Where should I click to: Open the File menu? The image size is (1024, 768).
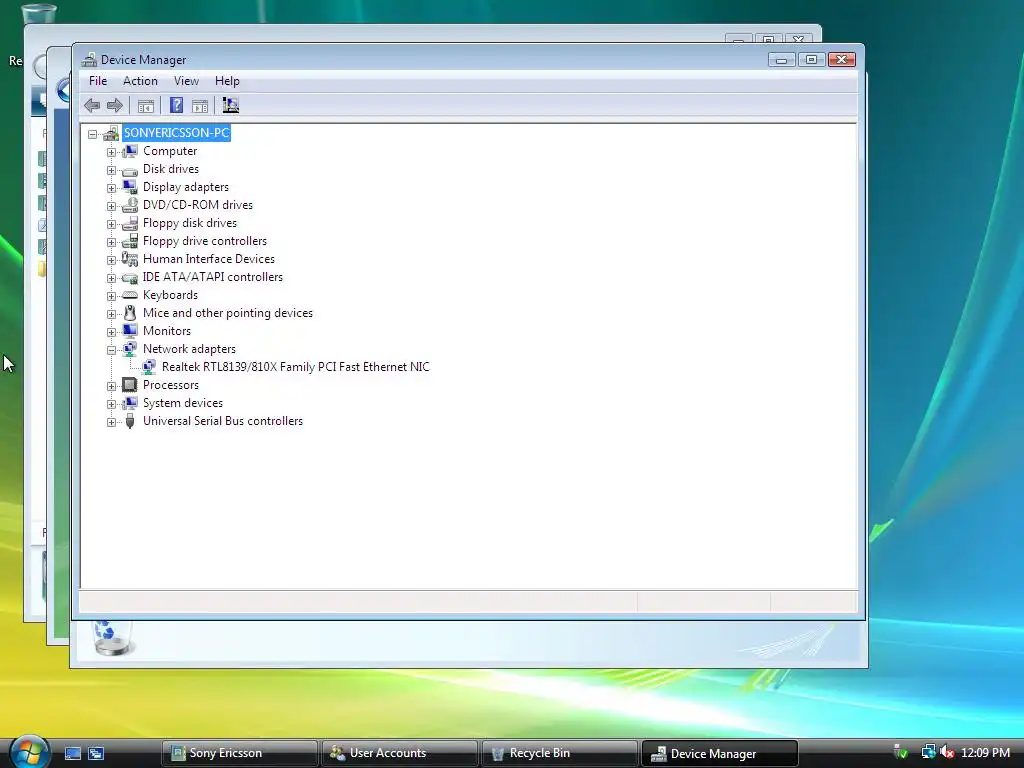98,81
